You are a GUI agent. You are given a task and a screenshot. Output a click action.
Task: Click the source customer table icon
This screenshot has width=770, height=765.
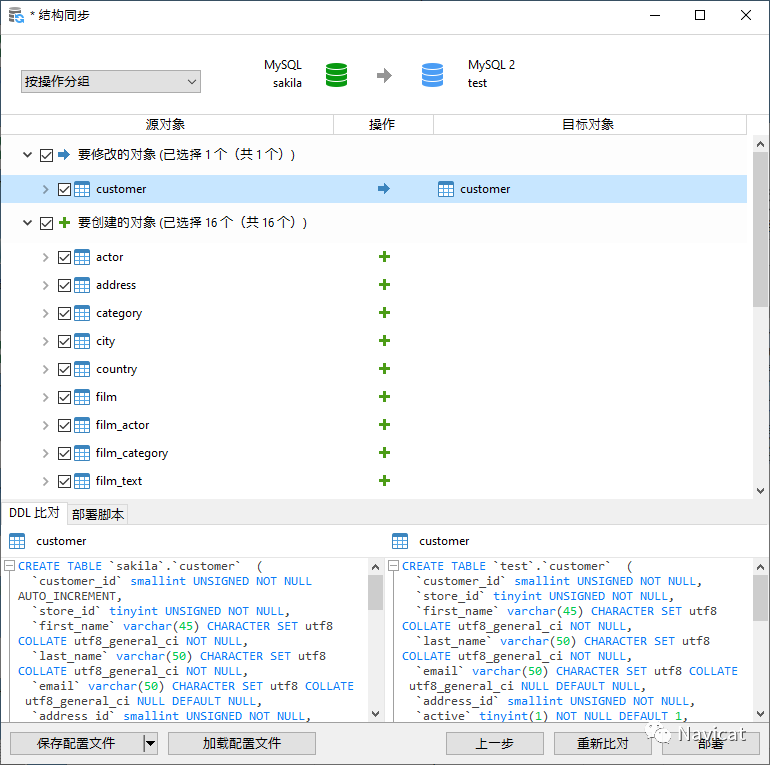click(82, 189)
